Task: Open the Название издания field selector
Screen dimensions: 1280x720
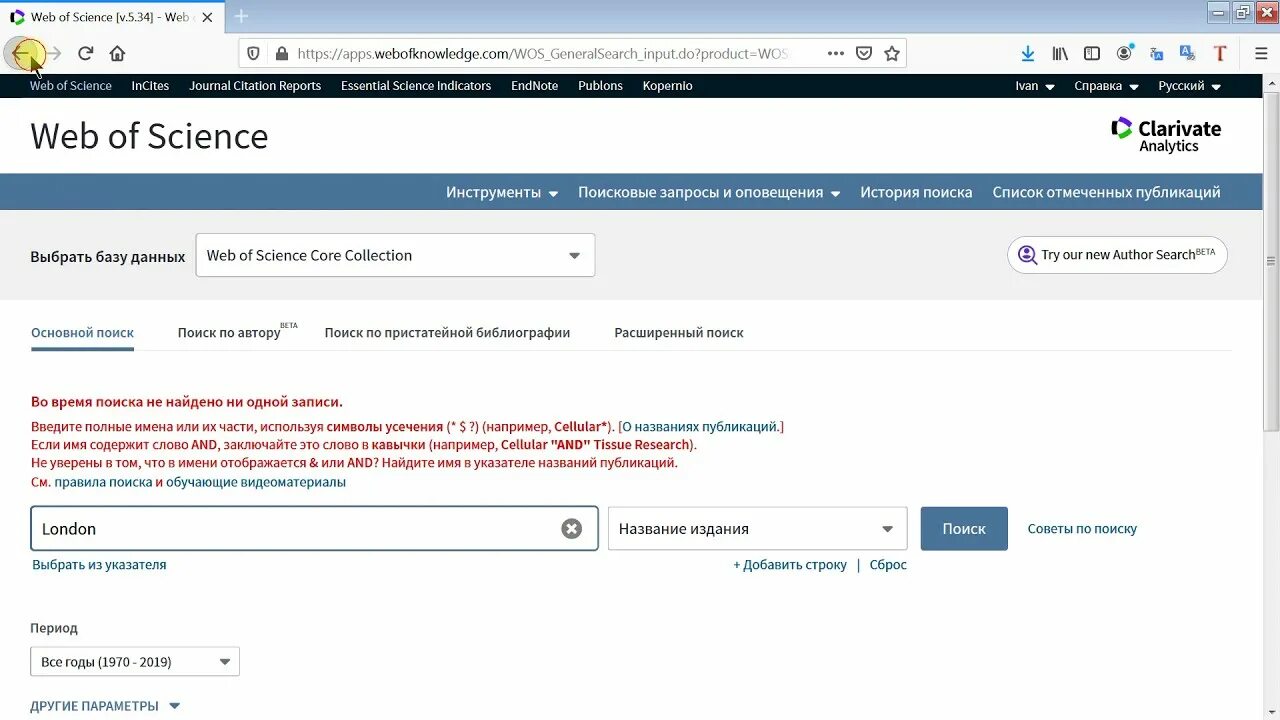Action: click(757, 529)
